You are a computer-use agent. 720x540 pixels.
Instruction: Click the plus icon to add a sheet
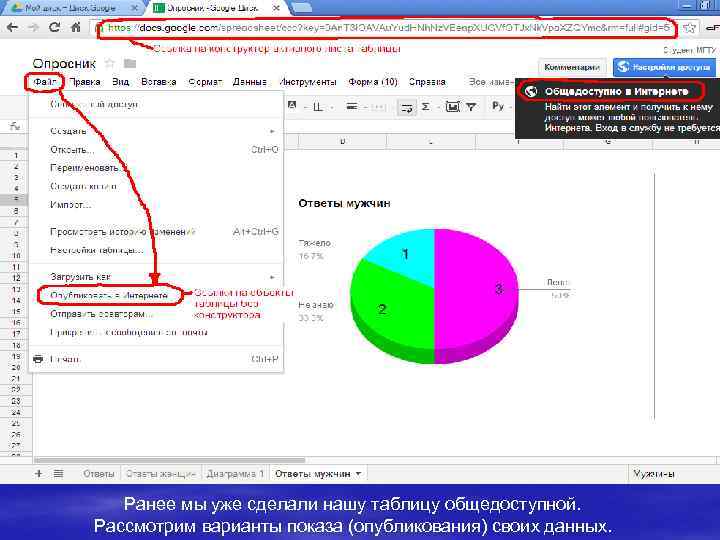[39, 473]
